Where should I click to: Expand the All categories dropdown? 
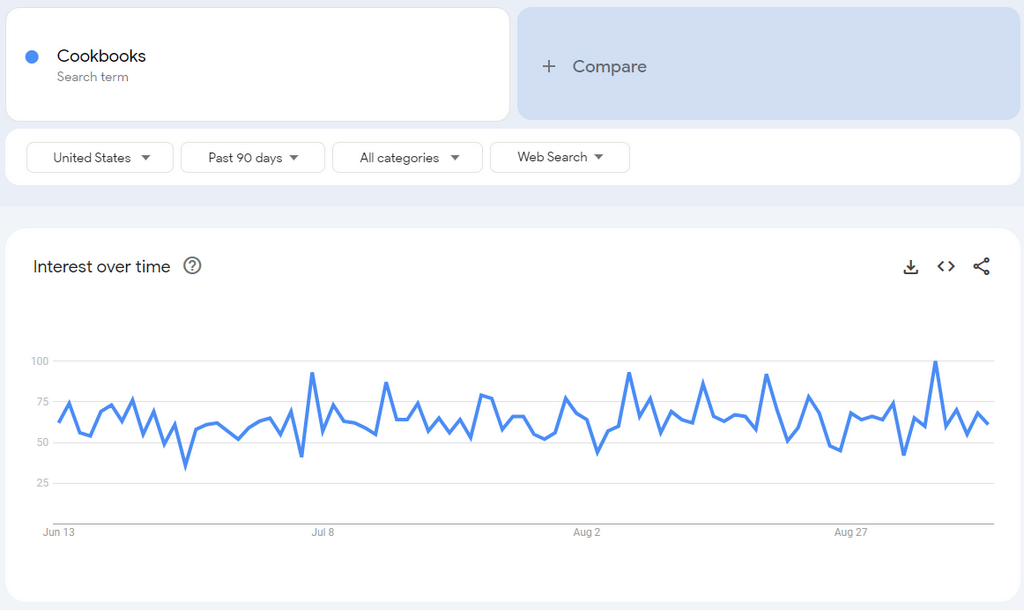[407, 157]
